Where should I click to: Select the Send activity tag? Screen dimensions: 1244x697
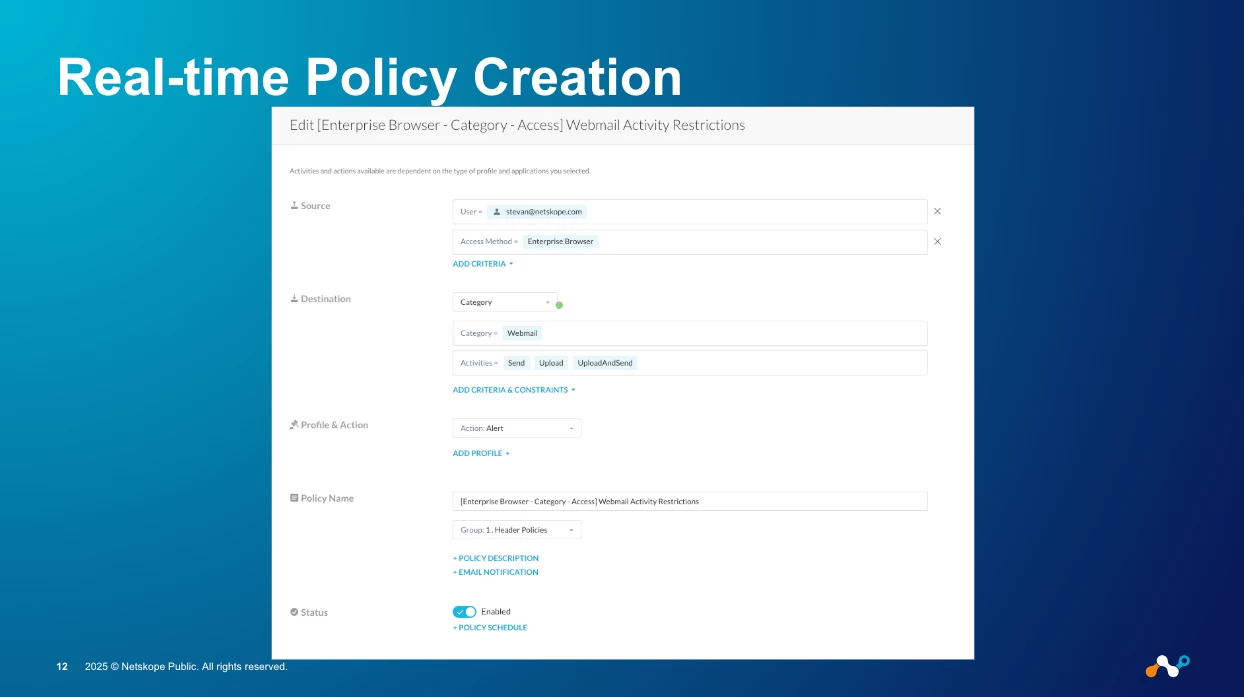click(x=516, y=363)
